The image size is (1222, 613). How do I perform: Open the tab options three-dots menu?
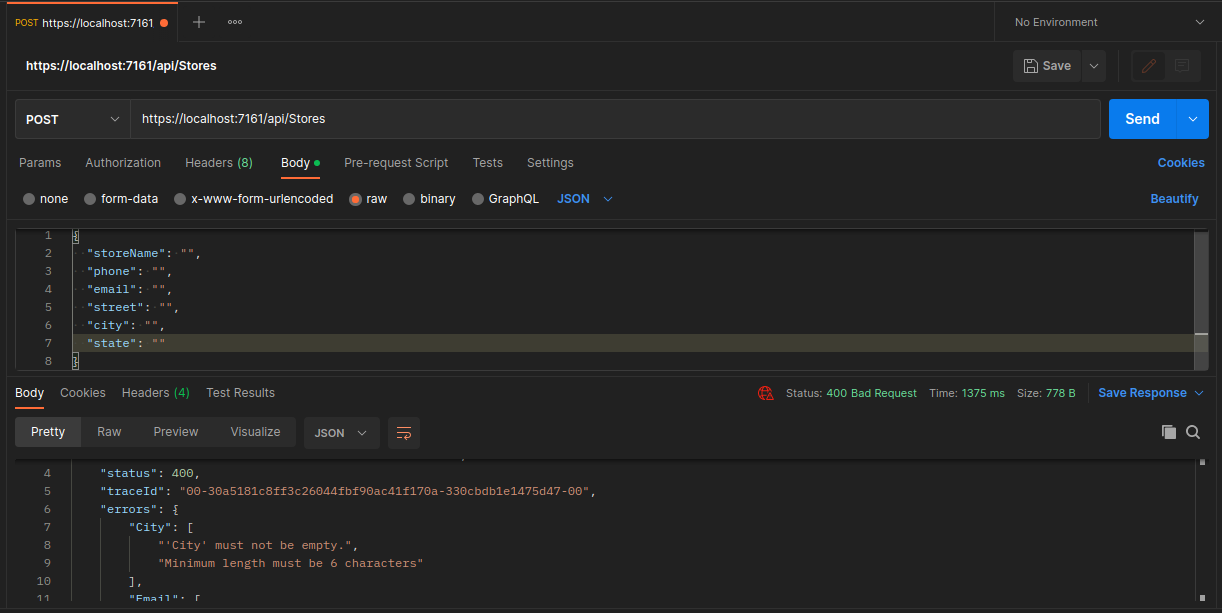pos(235,22)
